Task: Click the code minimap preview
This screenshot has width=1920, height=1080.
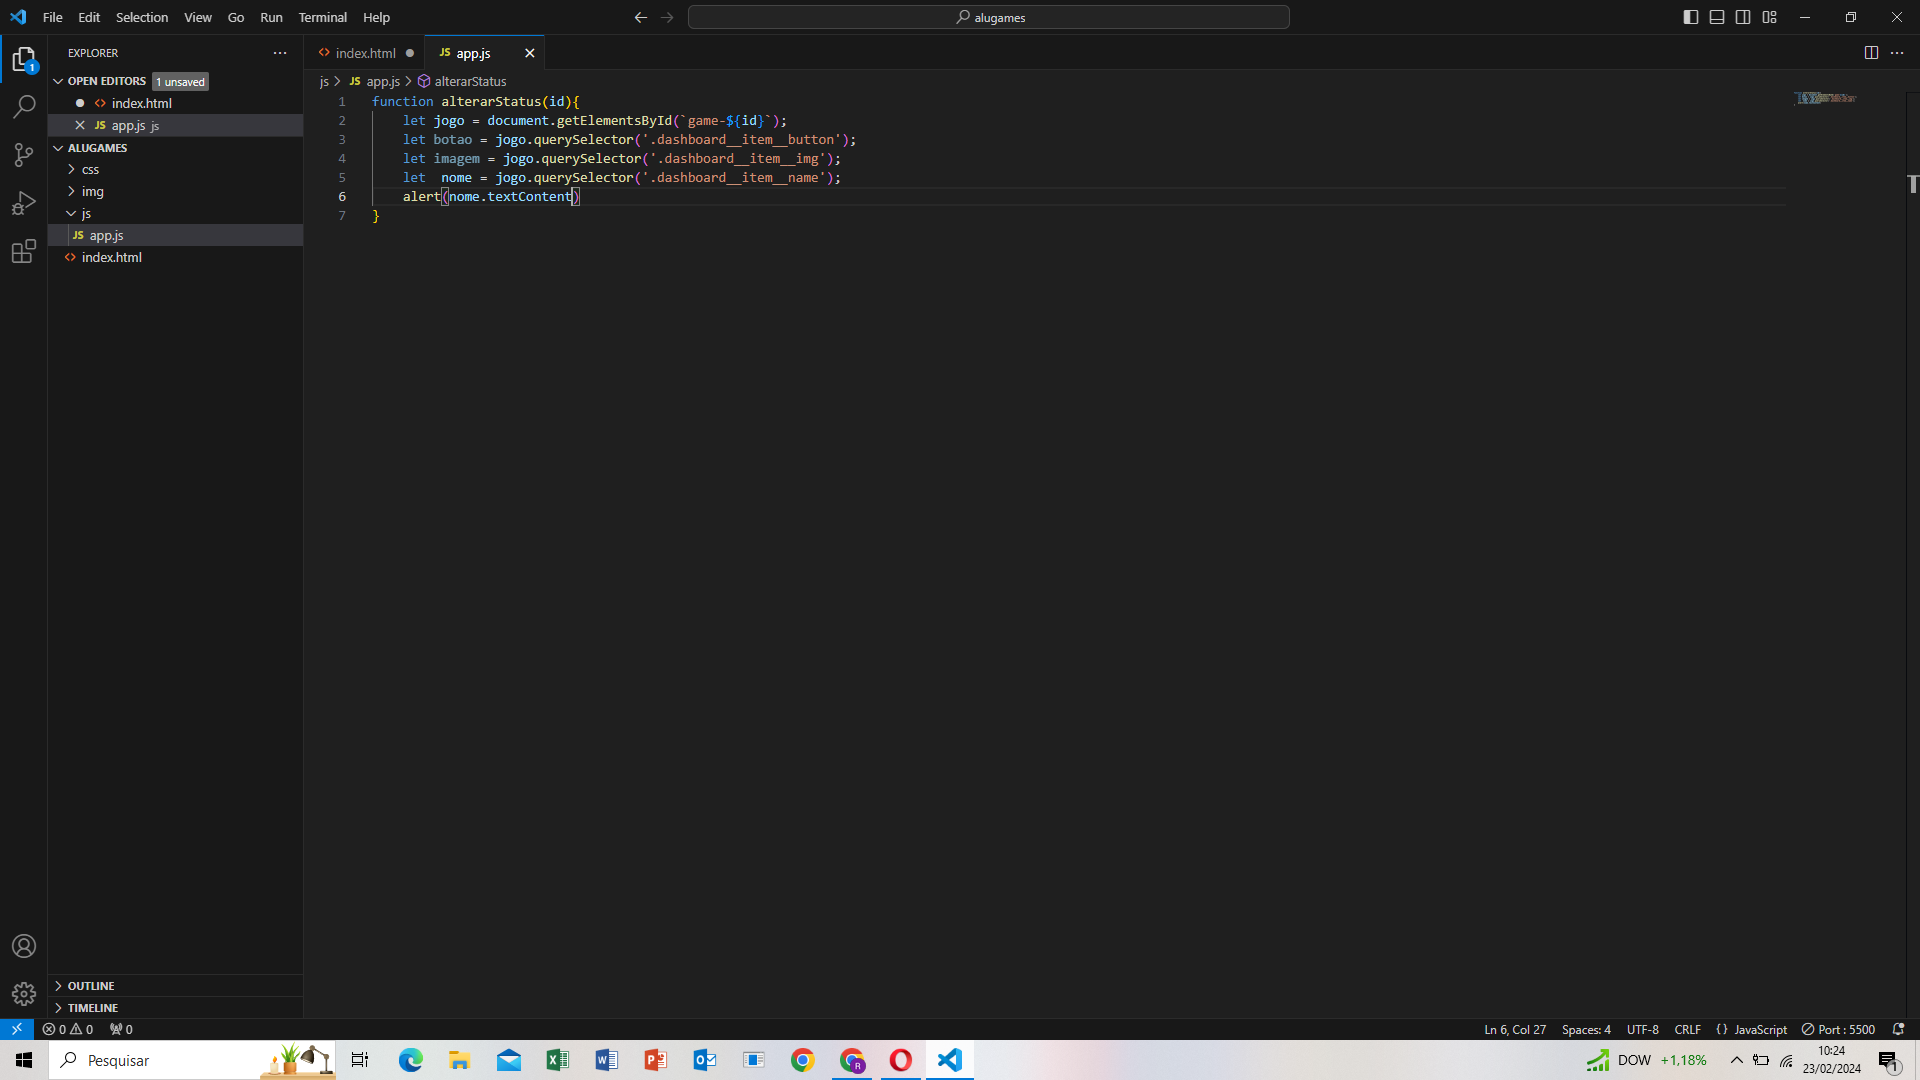Action: pos(1826,98)
